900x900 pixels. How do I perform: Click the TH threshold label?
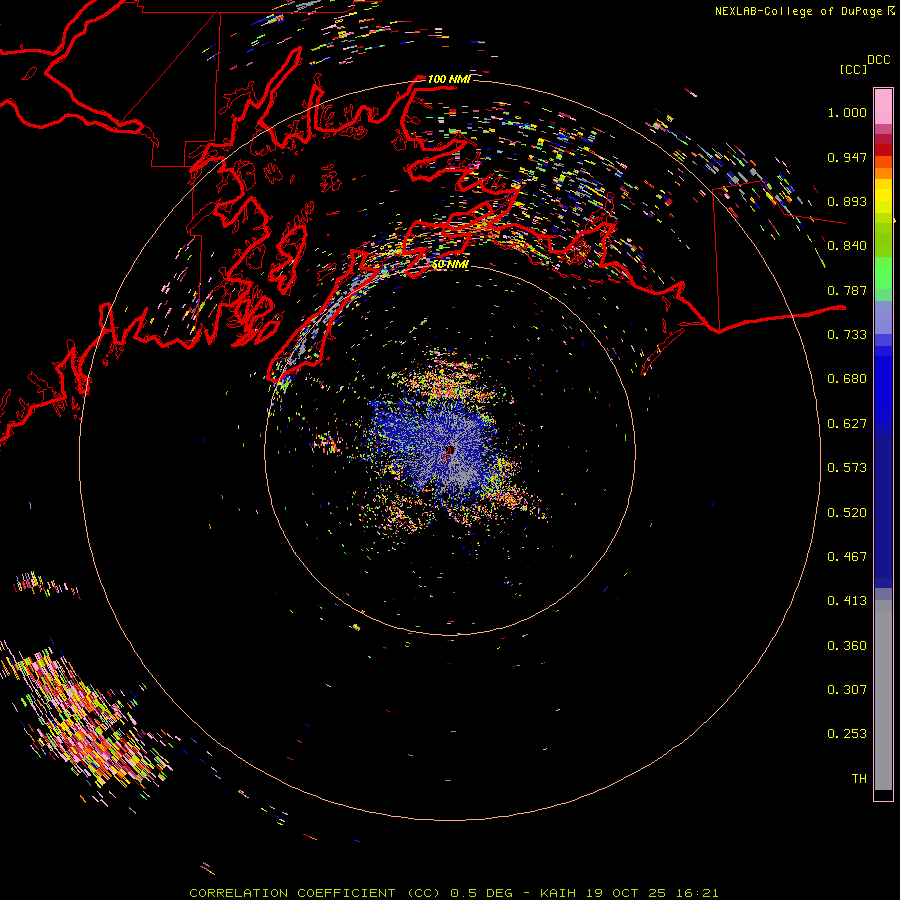[x=859, y=779]
